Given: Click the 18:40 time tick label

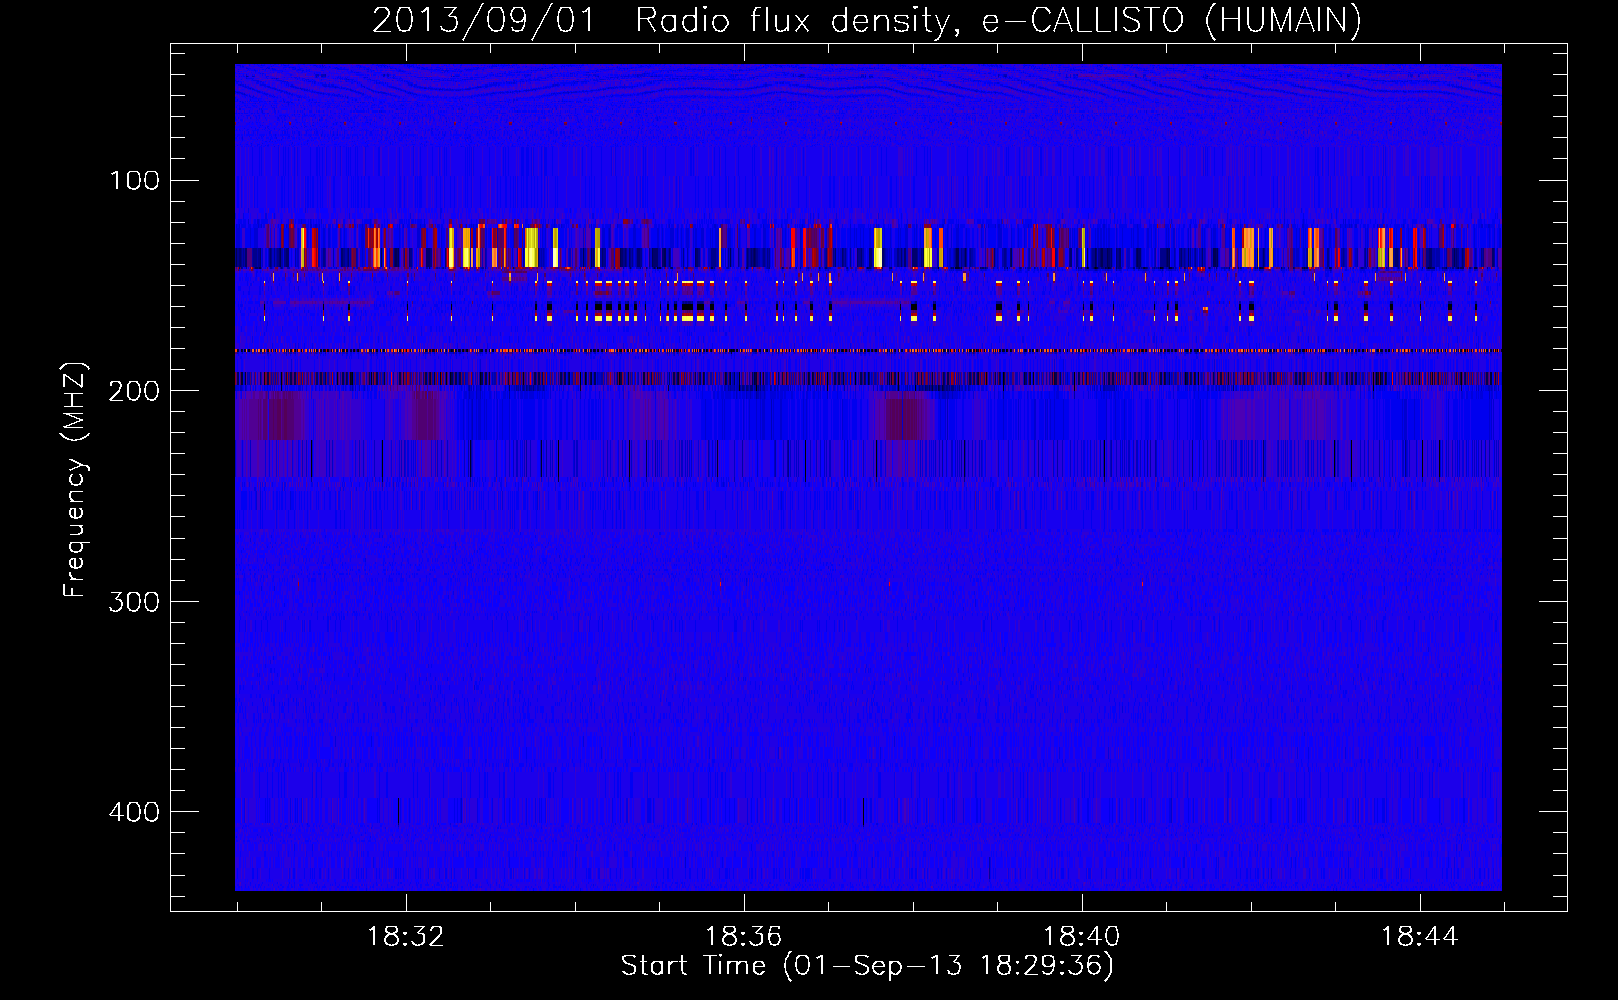Looking at the screenshot, I should 1081,937.
